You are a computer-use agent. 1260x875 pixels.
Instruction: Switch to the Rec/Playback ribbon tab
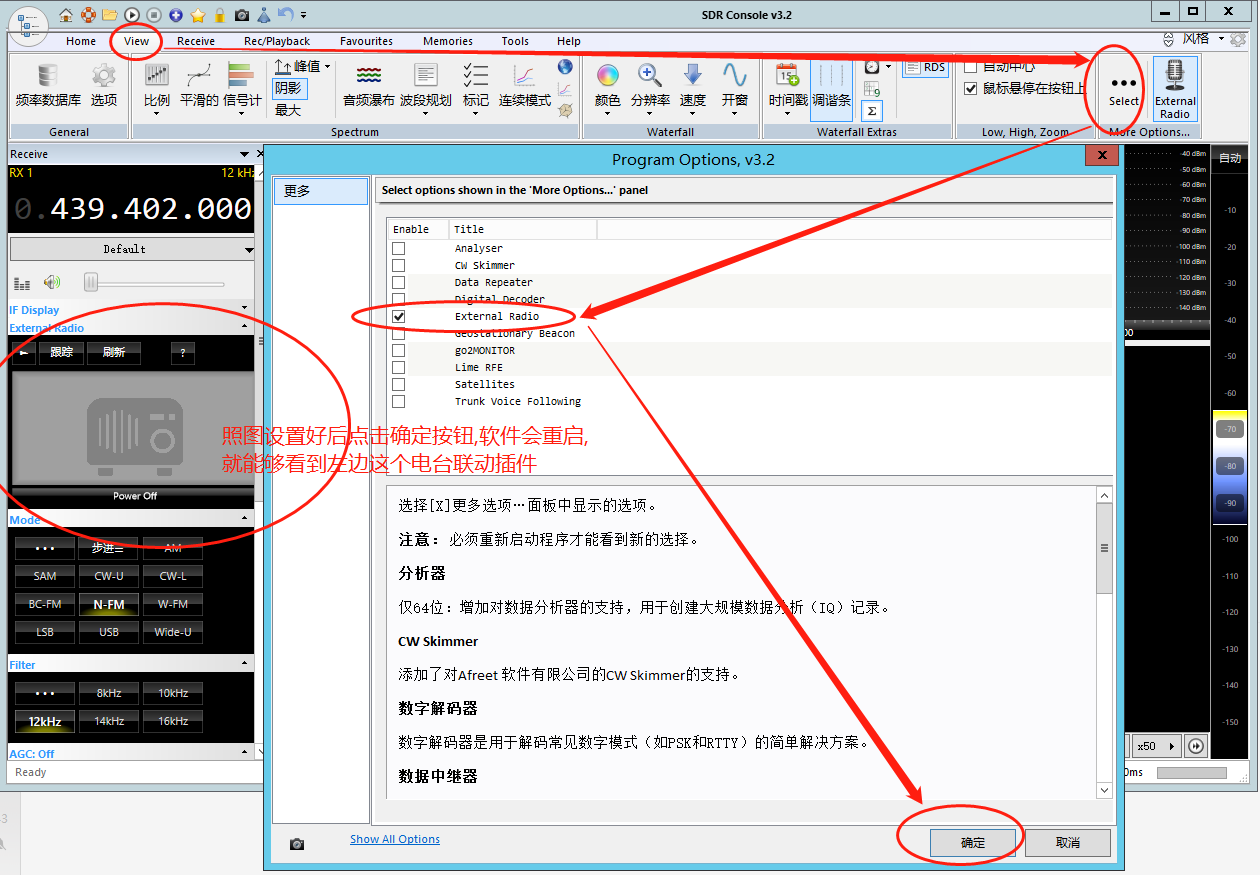(277, 41)
